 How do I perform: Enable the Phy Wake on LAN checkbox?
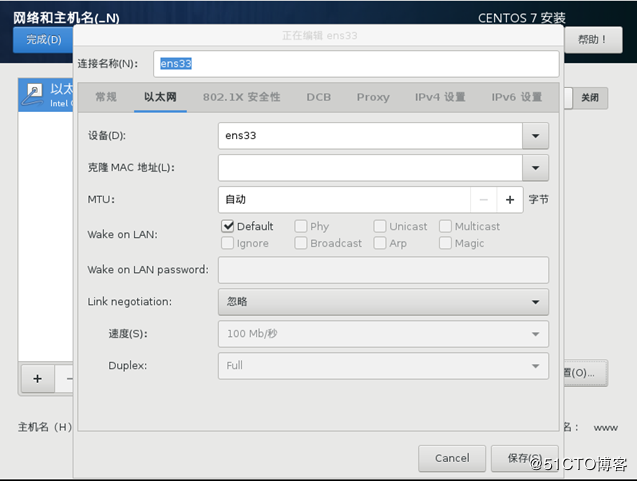pyautogui.click(x=301, y=226)
